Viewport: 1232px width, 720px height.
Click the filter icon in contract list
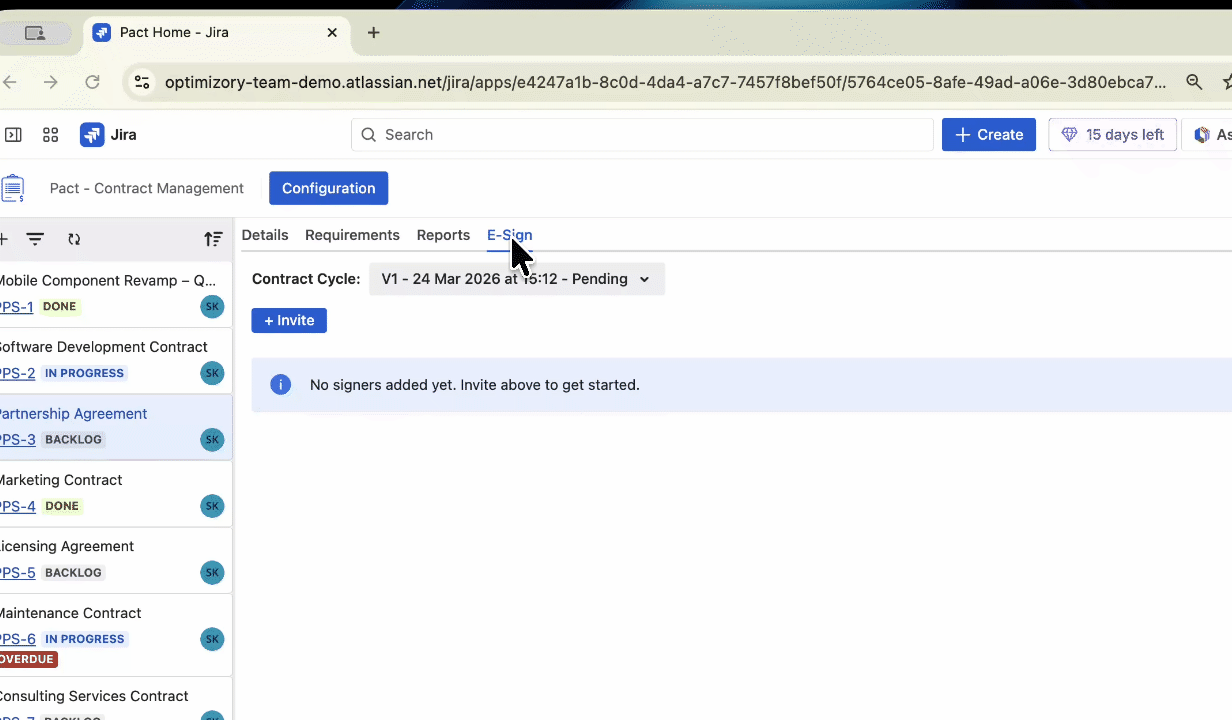[x=35, y=239]
